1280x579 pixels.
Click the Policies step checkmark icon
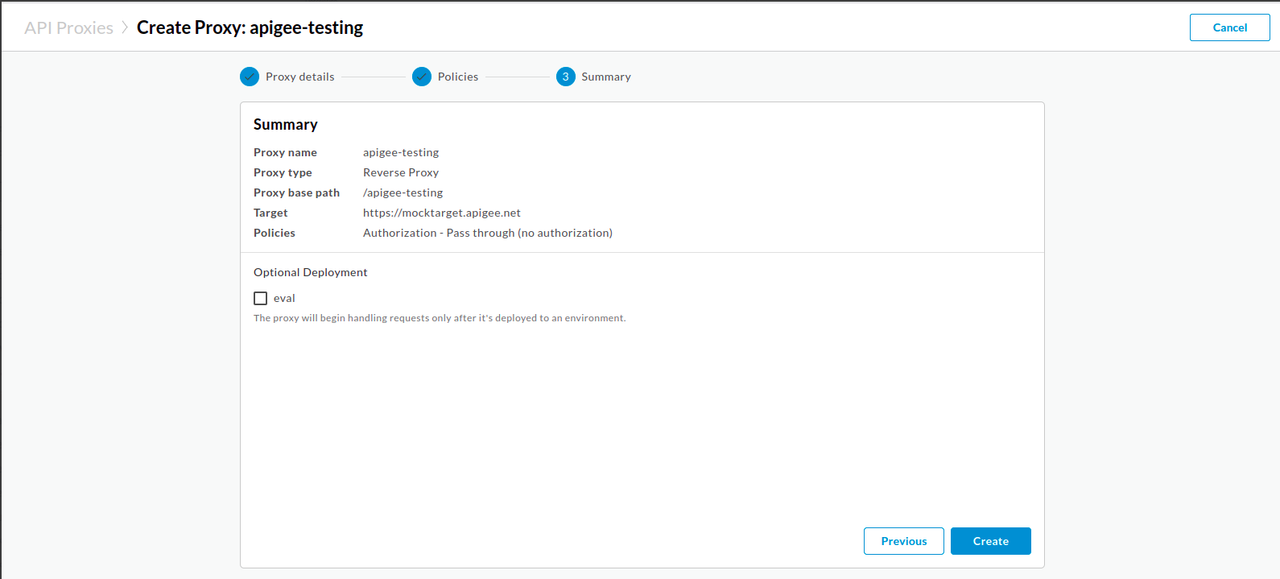[x=421, y=76]
